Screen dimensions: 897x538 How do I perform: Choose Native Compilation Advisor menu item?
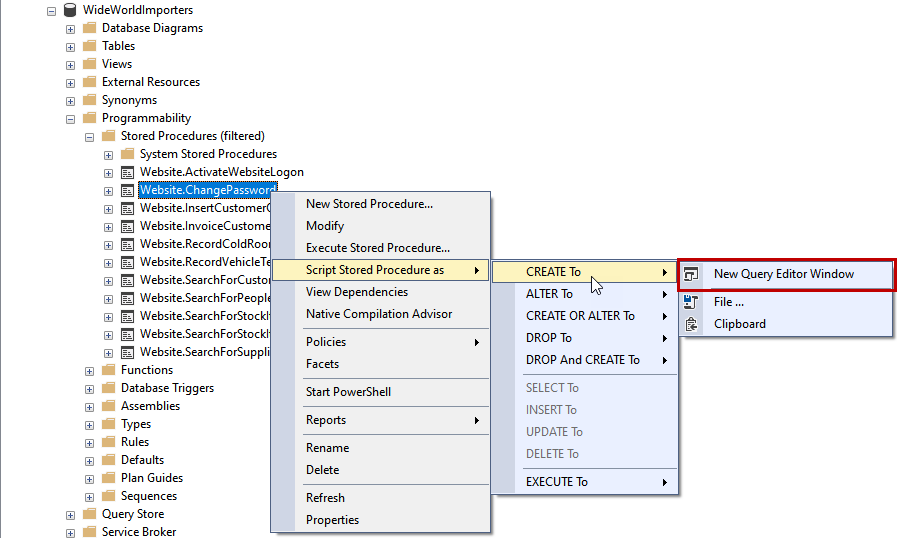tap(380, 314)
